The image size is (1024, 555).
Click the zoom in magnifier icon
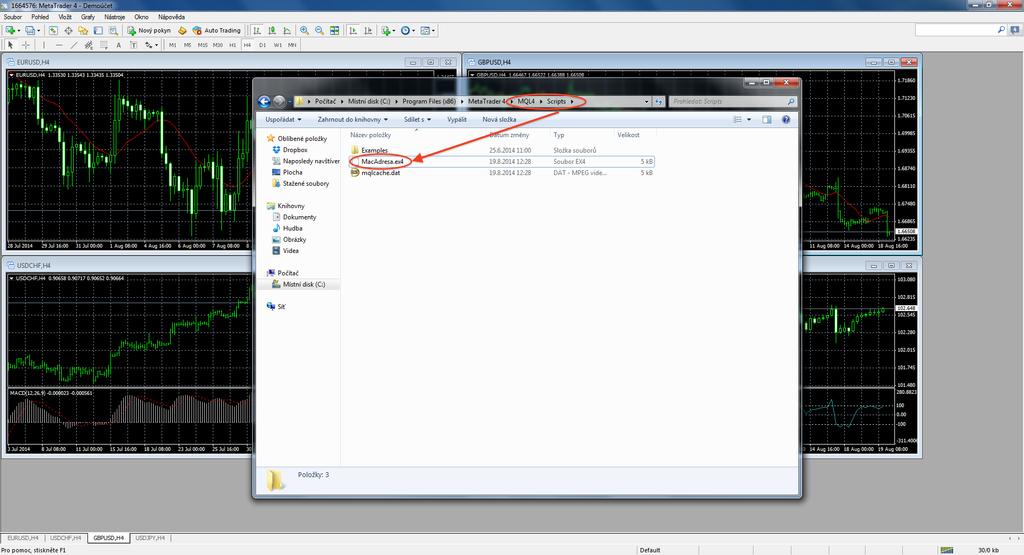(x=304, y=30)
